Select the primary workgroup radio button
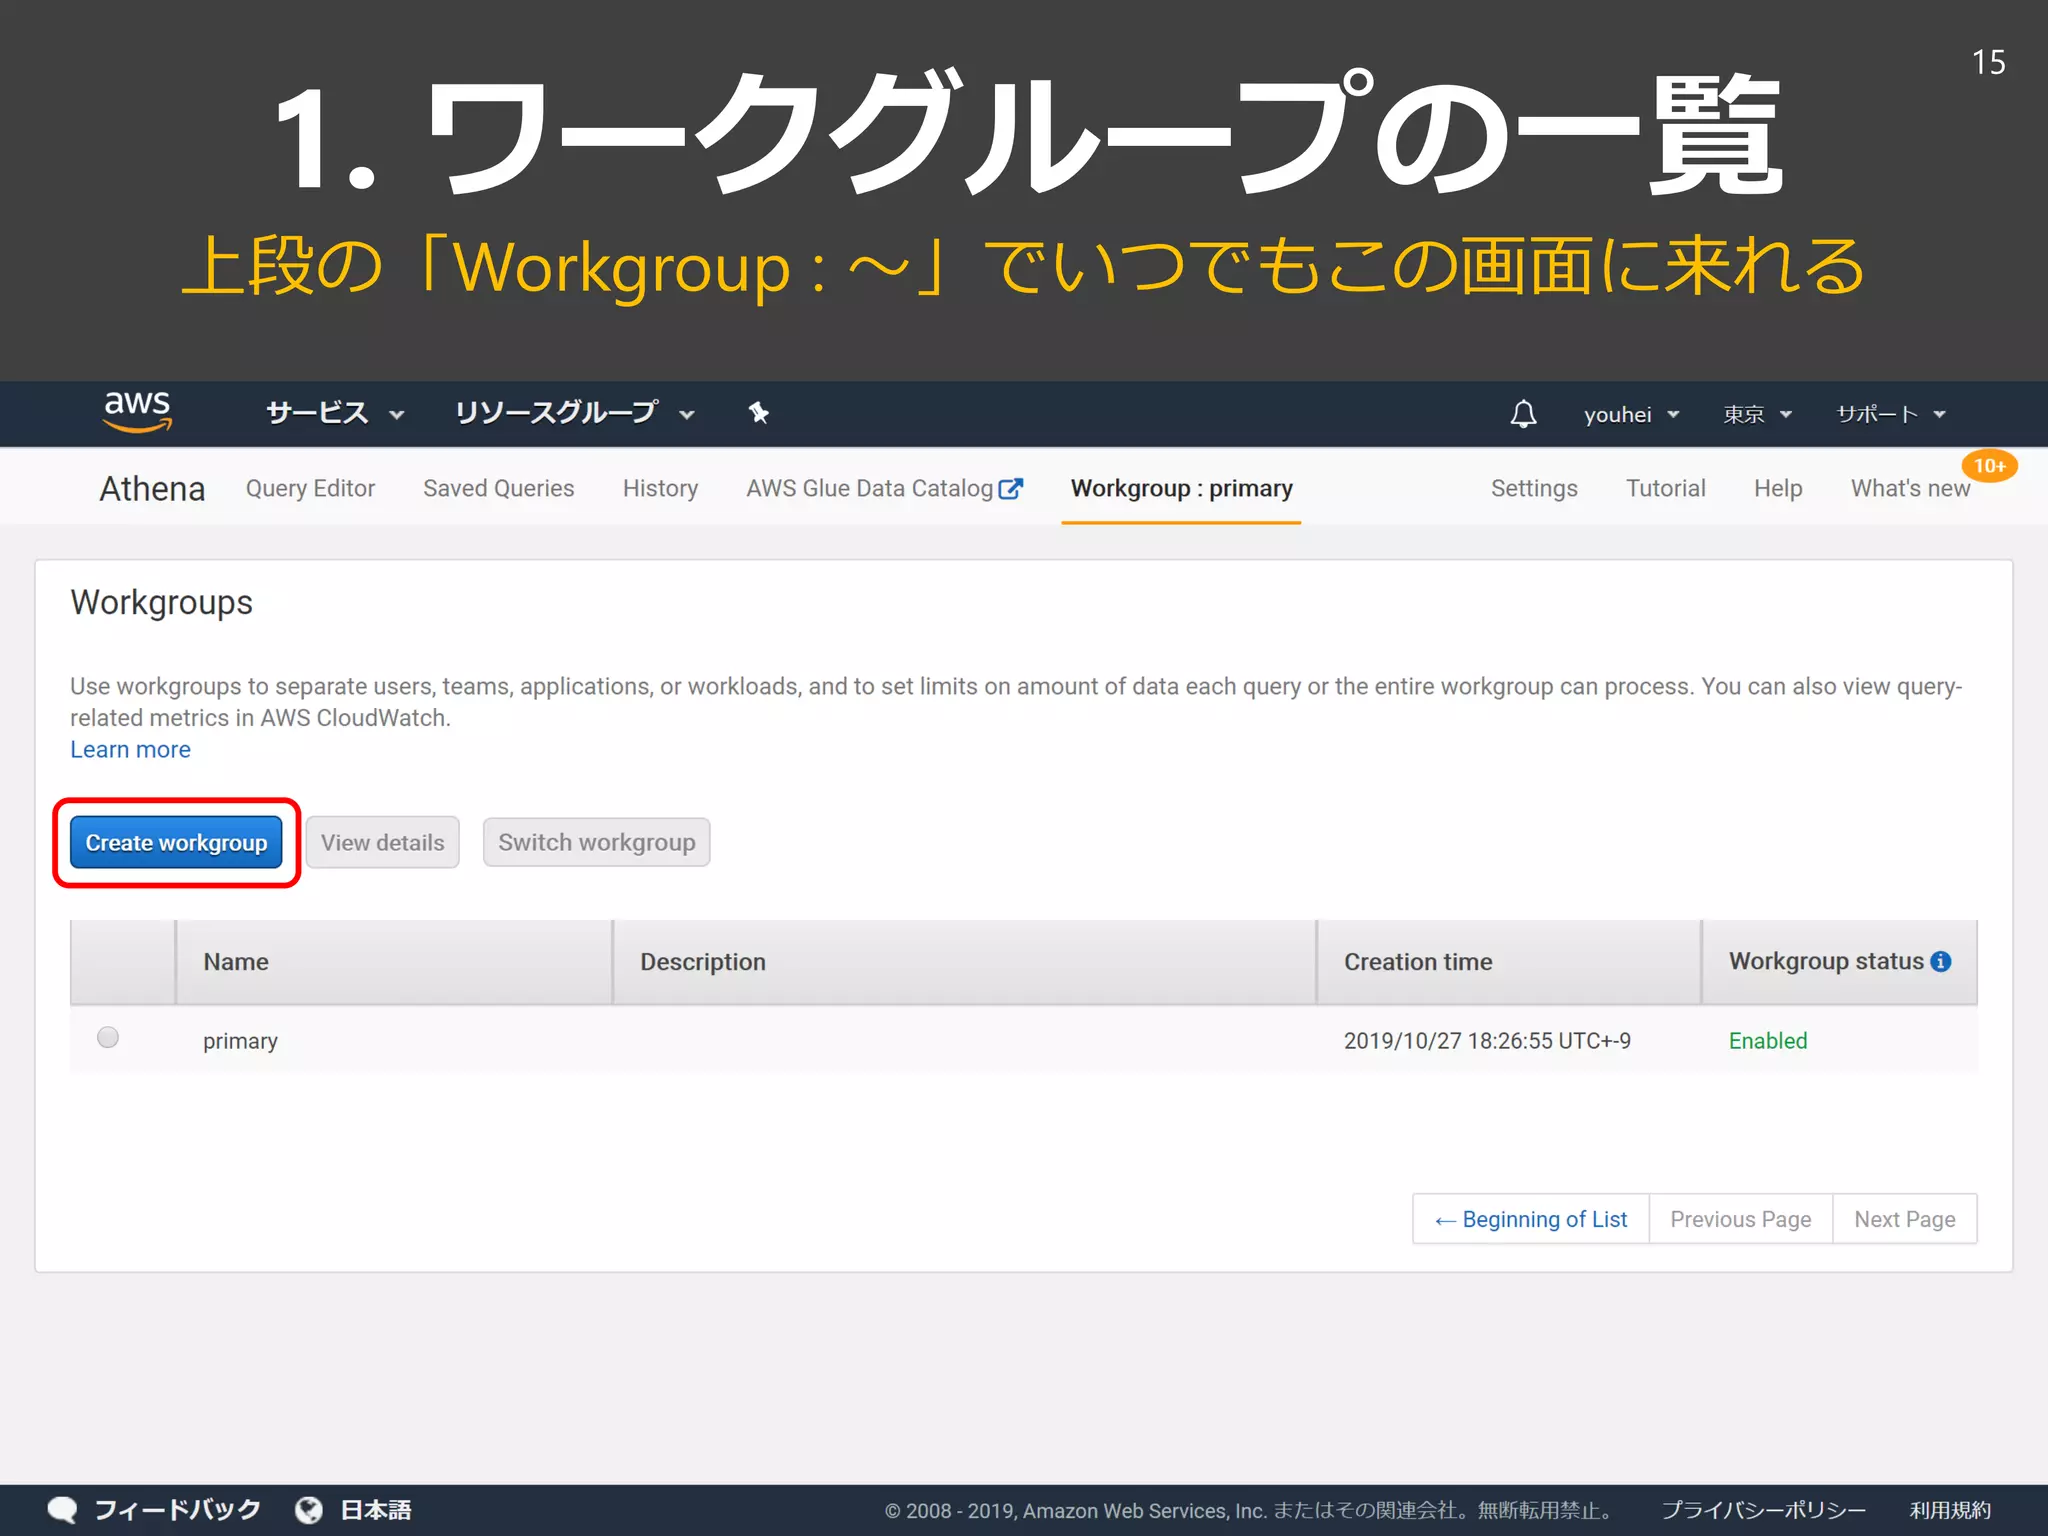This screenshot has height=1536, width=2048. [x=108, y=1037]
